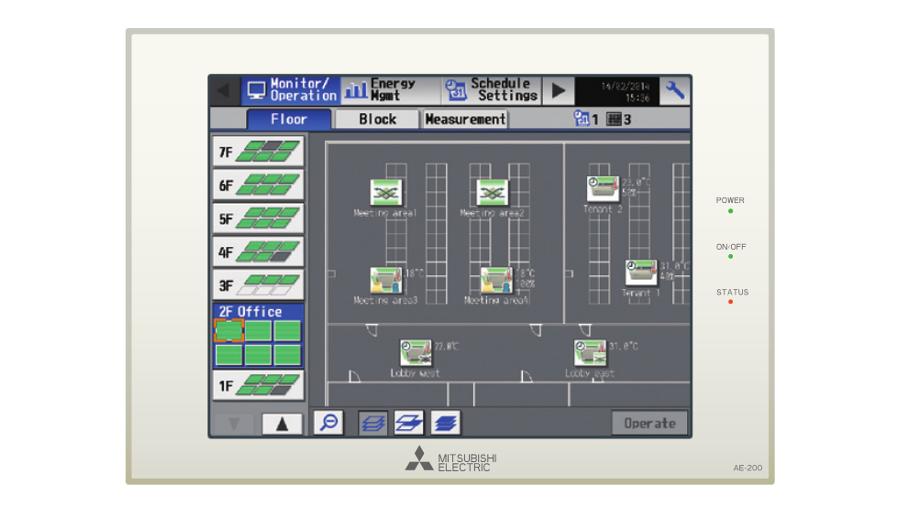
Task: Select the Tenant 1 unit icon
Action: click(x=641, y=272)
